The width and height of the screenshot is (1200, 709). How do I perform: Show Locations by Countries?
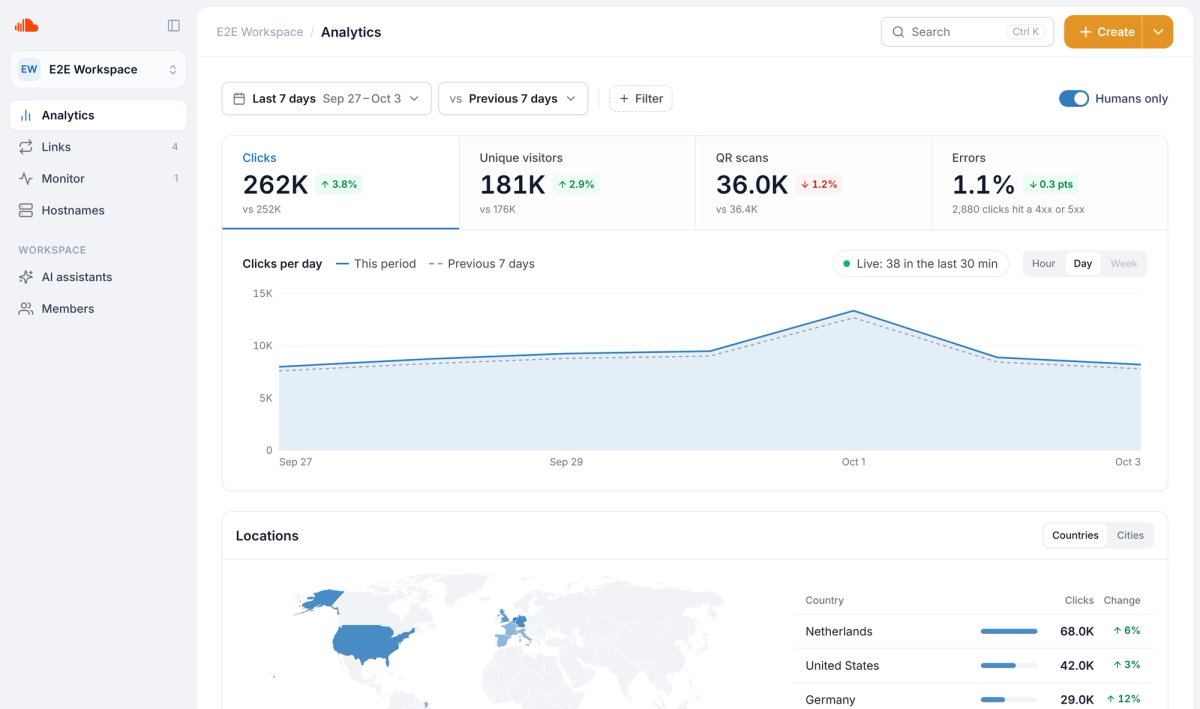pos(1075,536)
